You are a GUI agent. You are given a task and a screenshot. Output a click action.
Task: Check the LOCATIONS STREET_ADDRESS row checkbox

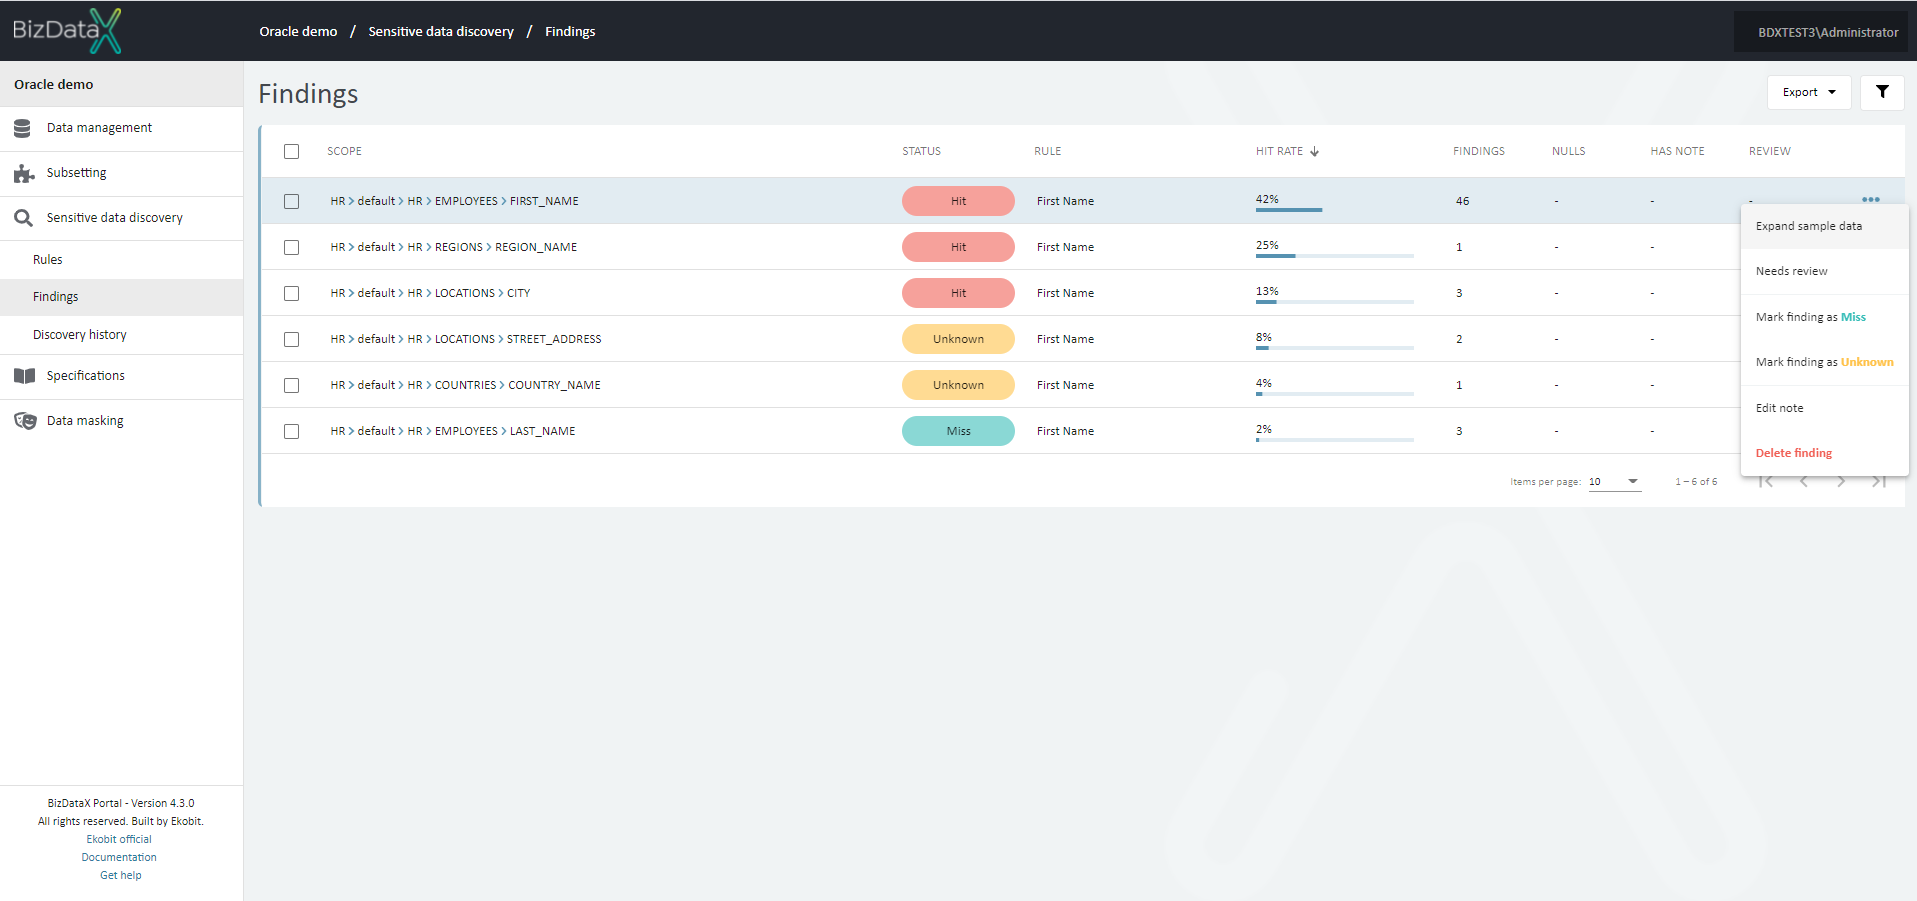(291, 339)
